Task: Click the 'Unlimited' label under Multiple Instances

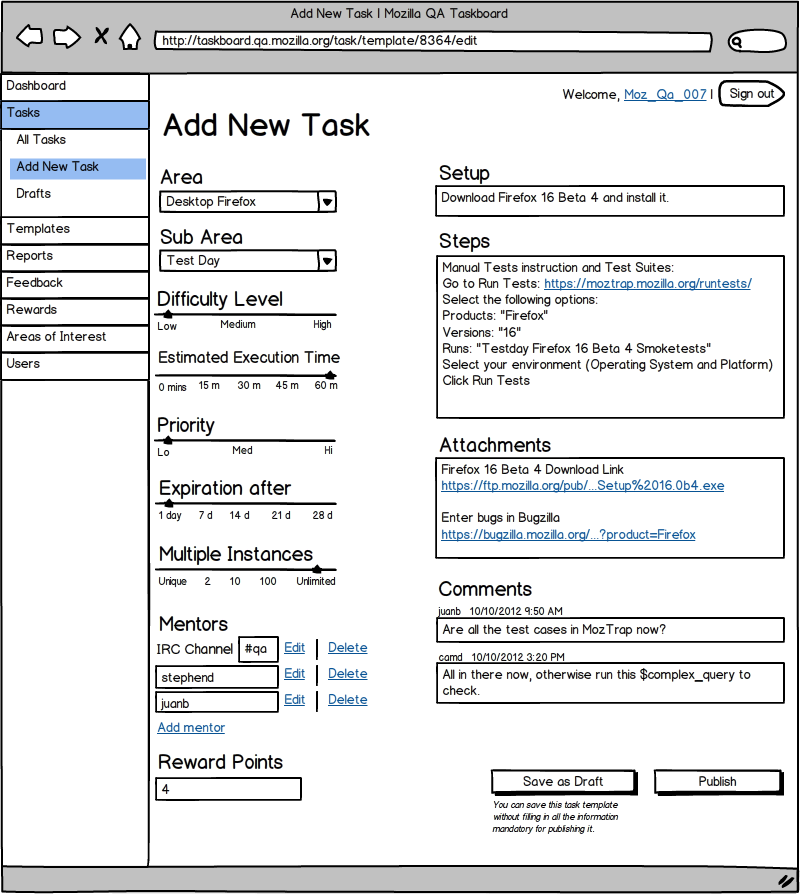Action: point(316,582)
